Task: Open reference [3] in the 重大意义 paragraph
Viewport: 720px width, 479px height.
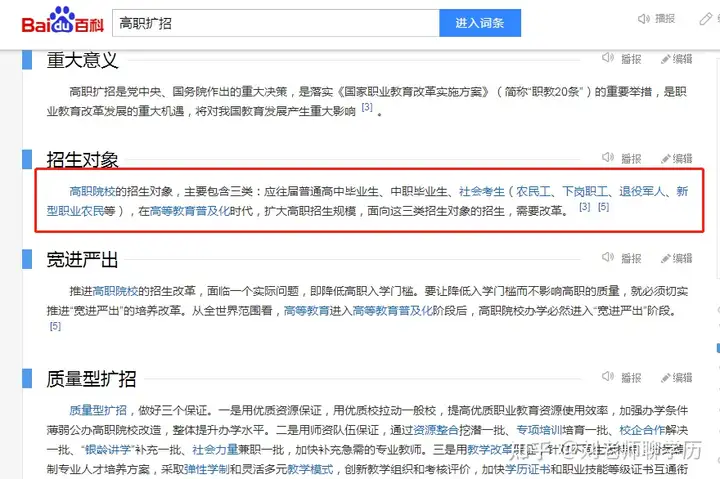Action: tap(367, 107)
